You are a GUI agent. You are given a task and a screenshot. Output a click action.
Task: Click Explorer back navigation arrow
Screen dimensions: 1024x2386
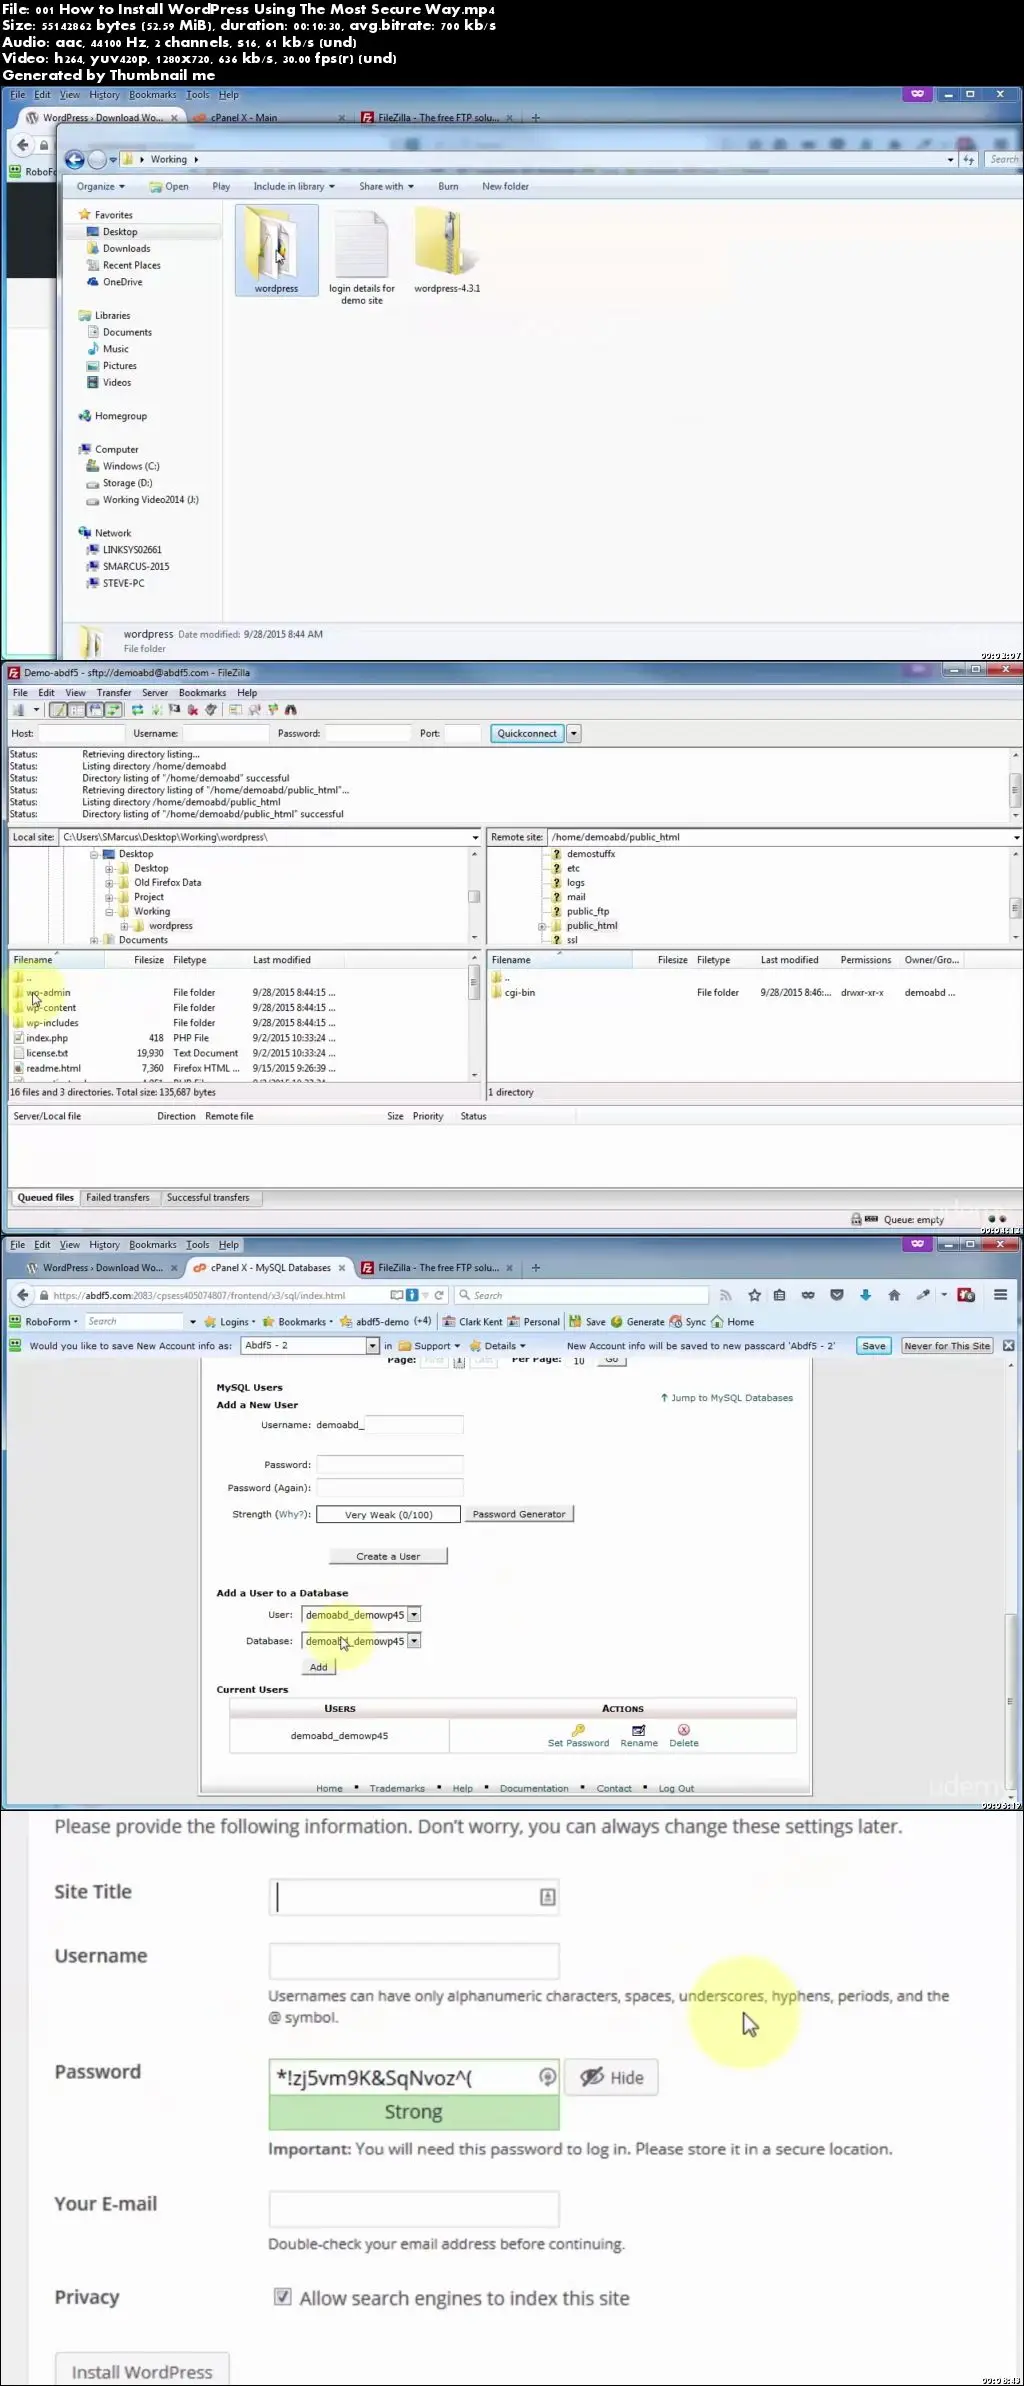point(74,160)
